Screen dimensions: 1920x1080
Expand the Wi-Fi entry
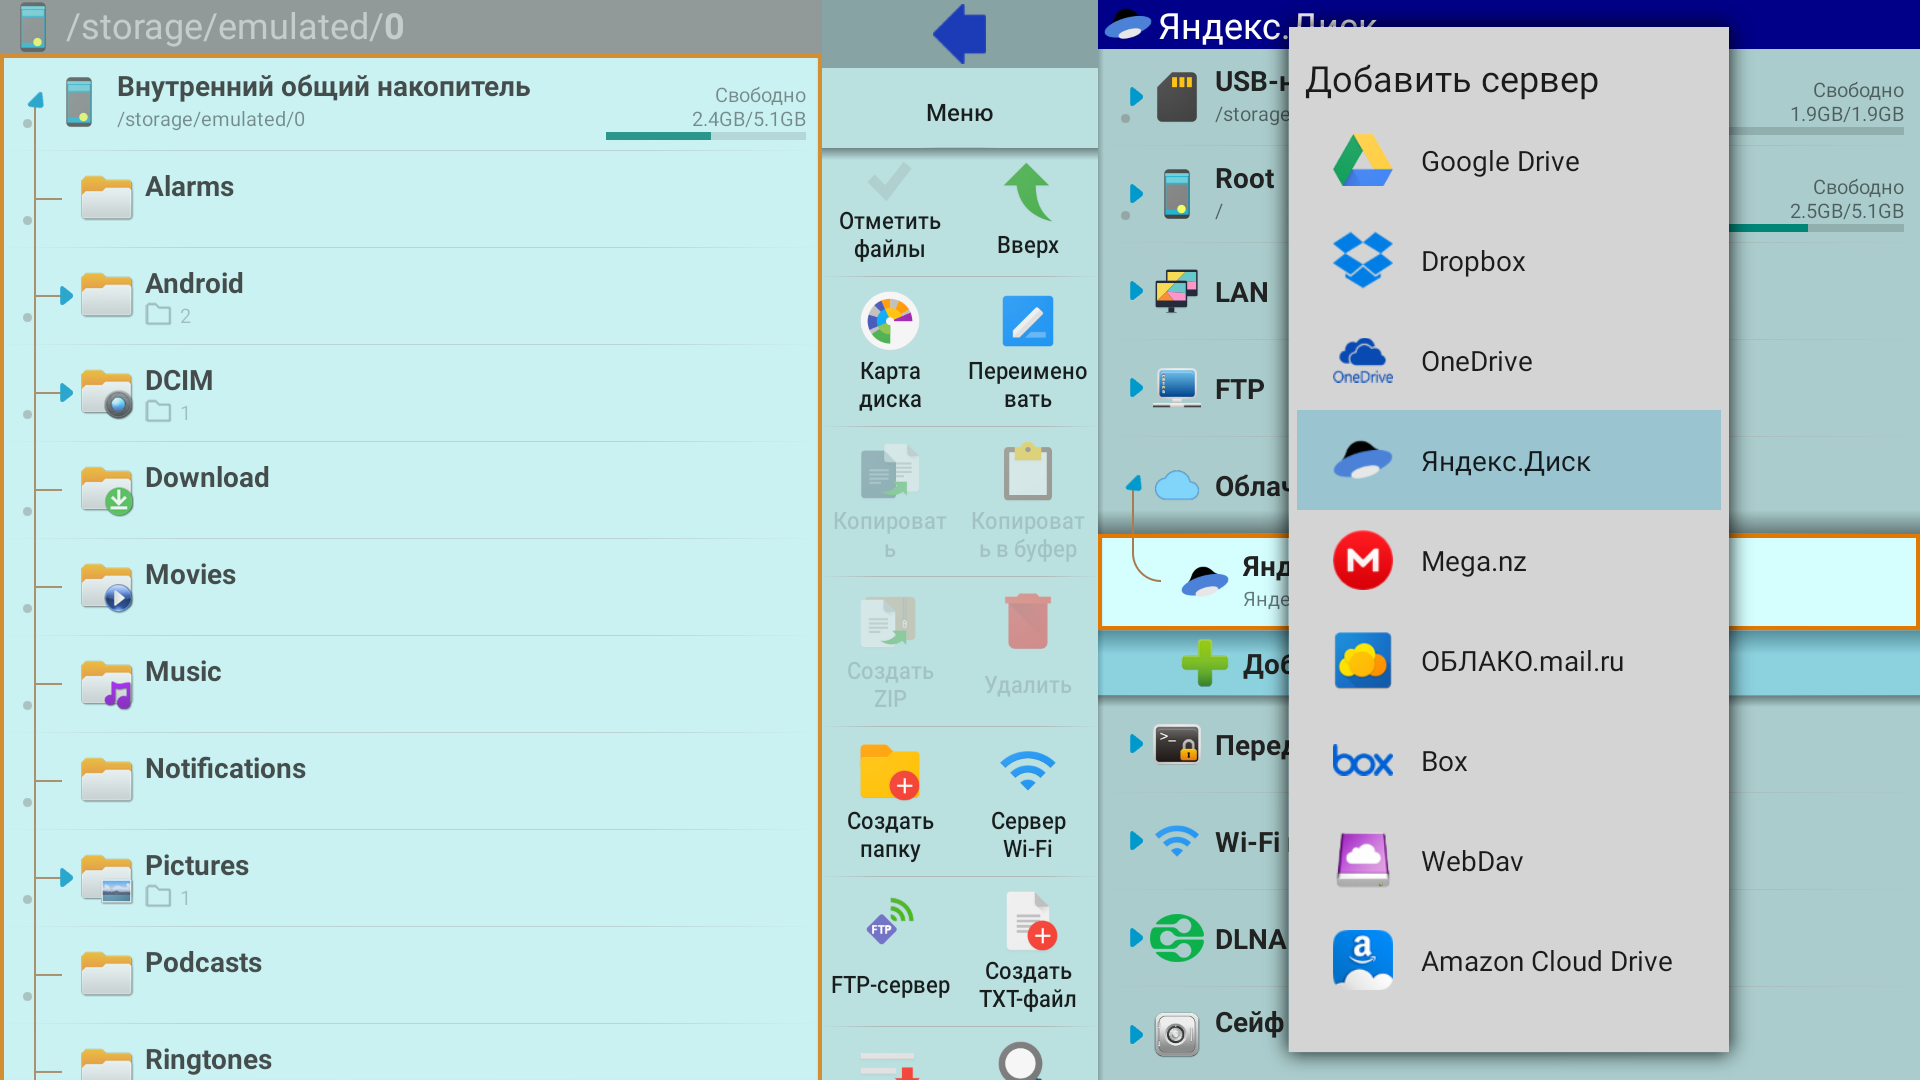pos(1135,841)
